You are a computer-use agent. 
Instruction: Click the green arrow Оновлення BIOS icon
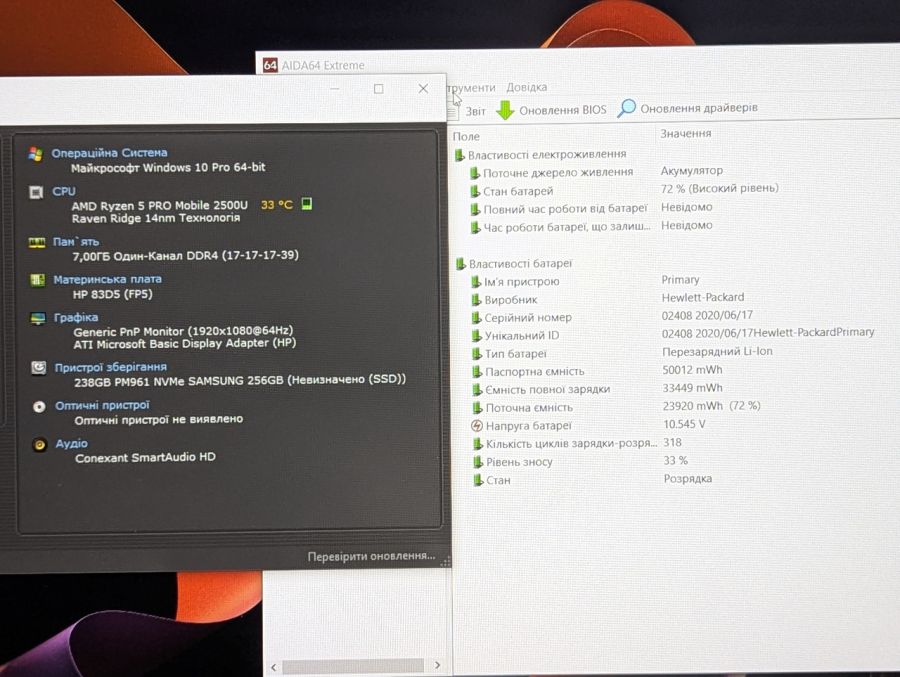tap(505, 110)
